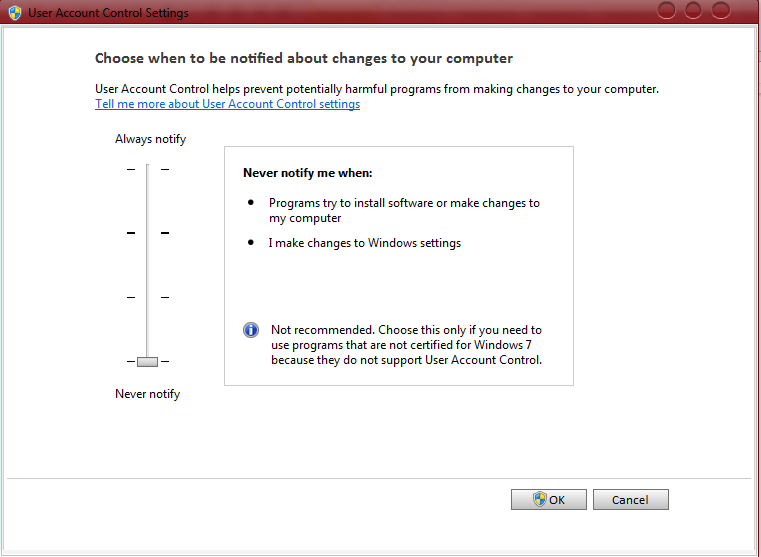Click the slider thumb at Never notify
The width and height of the screenshot is (761, 557).
click(148, 361)
